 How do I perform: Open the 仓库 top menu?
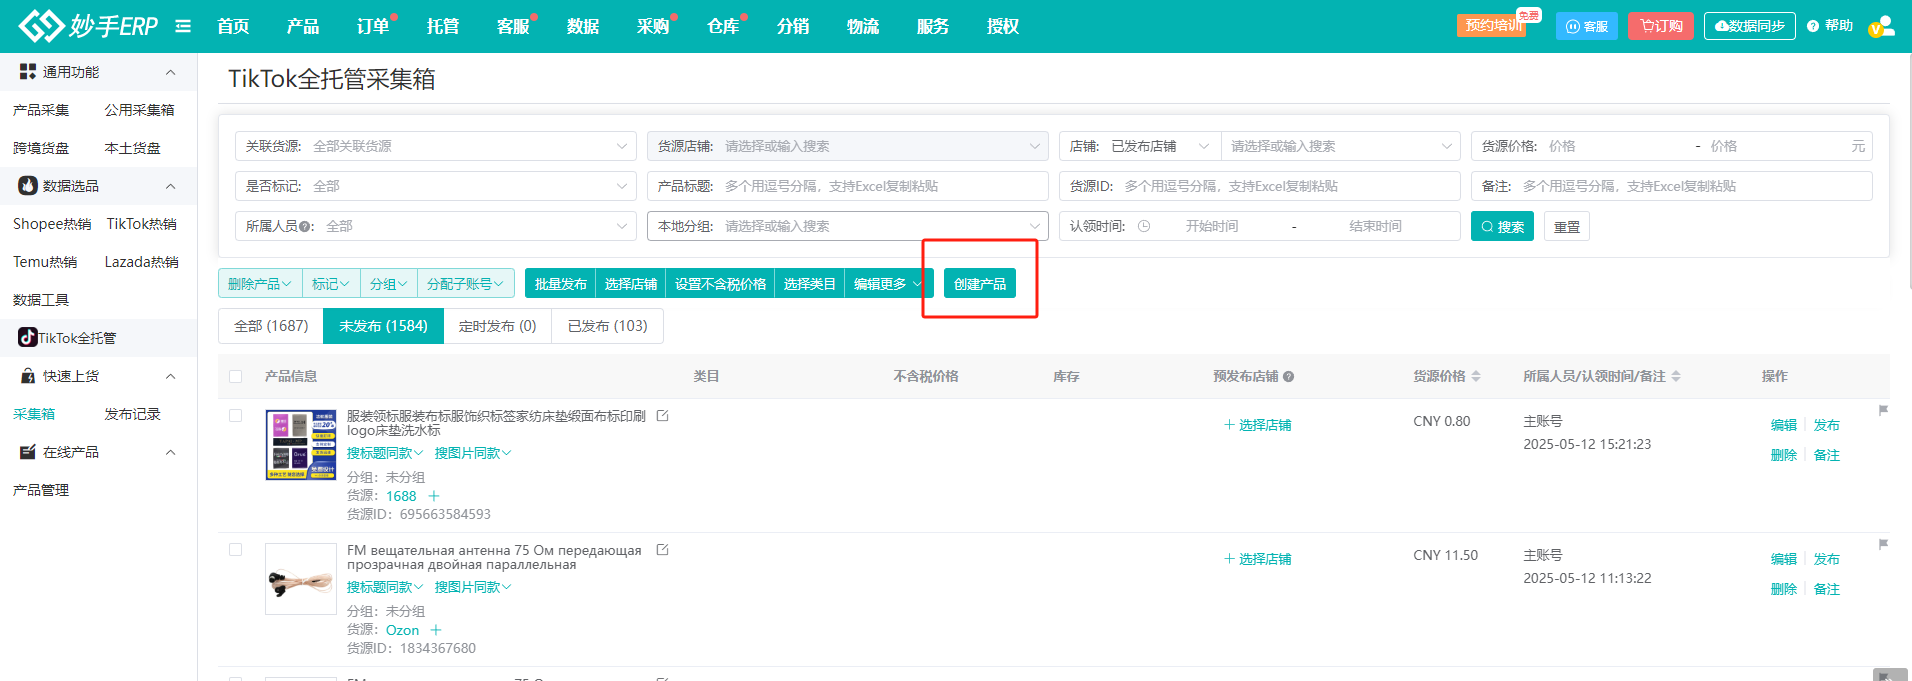click(723, 26)
